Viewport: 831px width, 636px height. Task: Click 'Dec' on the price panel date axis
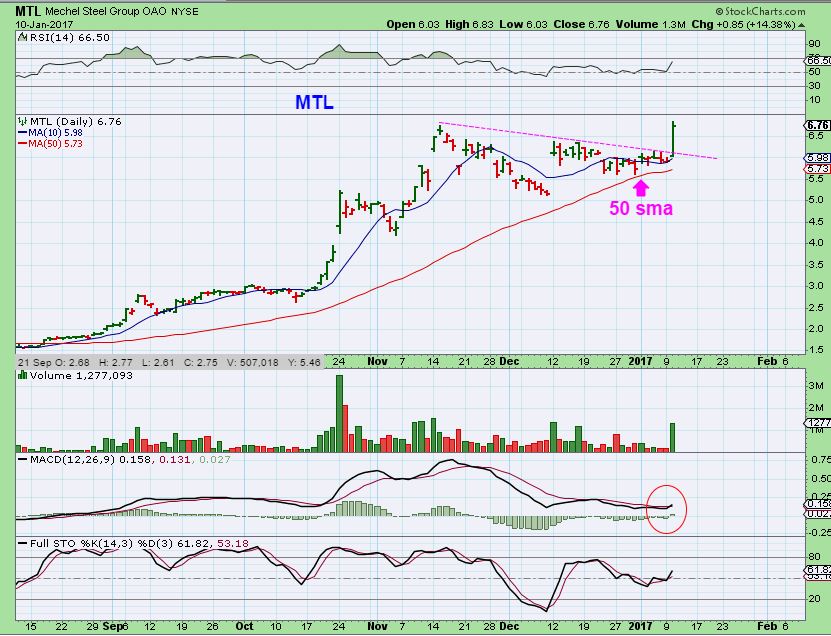pos(509,361)
